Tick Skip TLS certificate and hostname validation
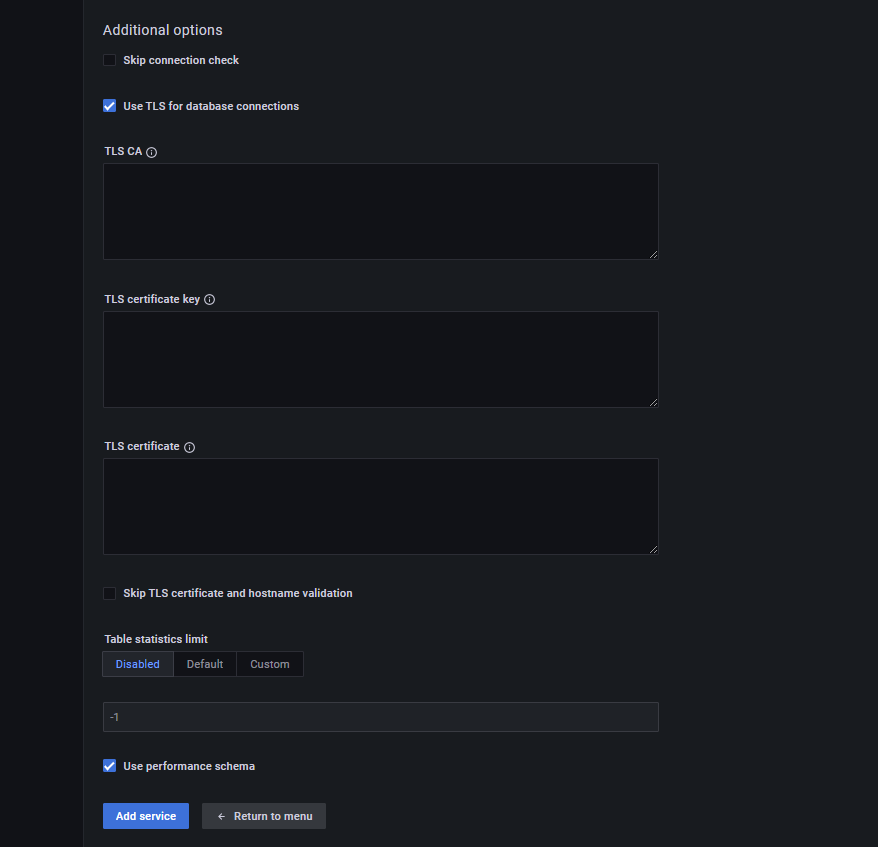This screenshot has height=847, width=878. coord(110,593)
